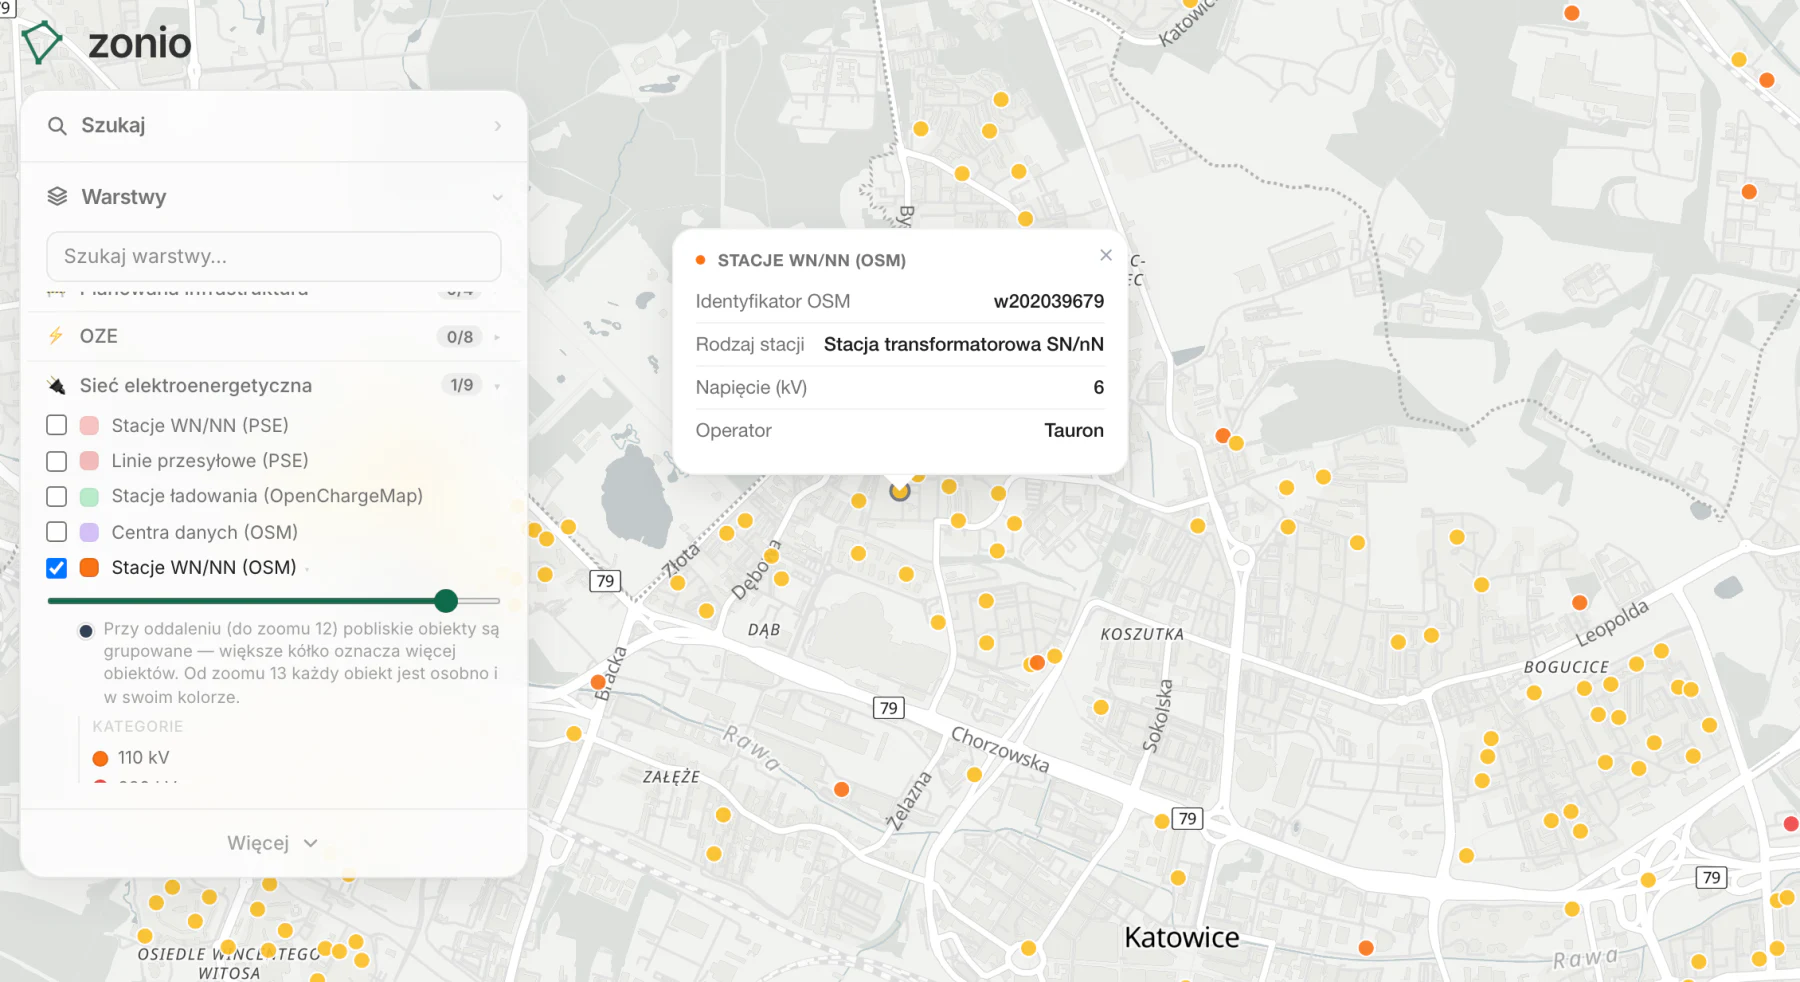The image size is (1800, 982).
Task: Click the zonio logo icon
Action: pyautogui.click(x=41, y=43)
